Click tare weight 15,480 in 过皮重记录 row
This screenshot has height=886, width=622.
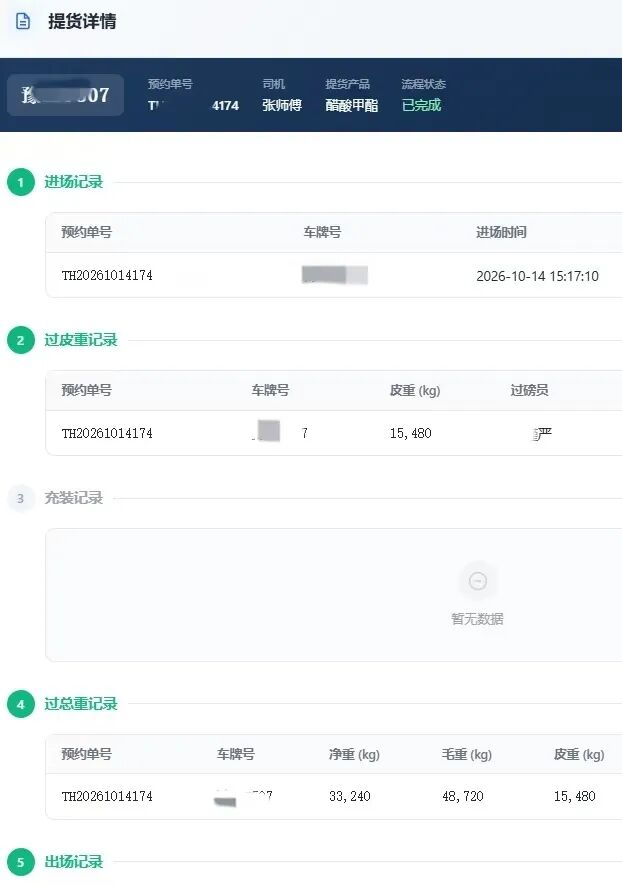point(411,433)
